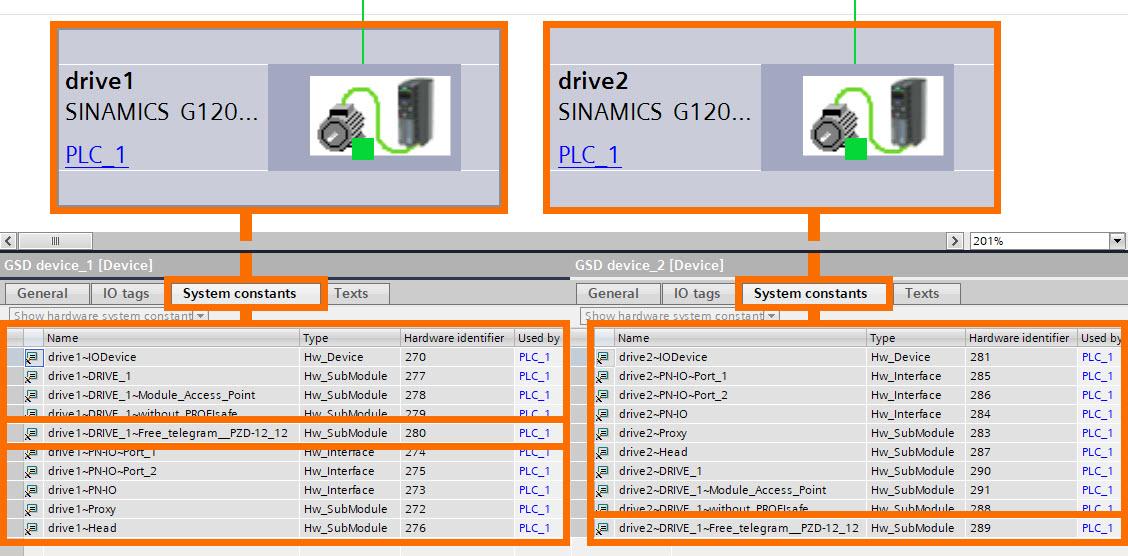Select the drive1~PN-IO~Port_2 name cell

(171, 472)
